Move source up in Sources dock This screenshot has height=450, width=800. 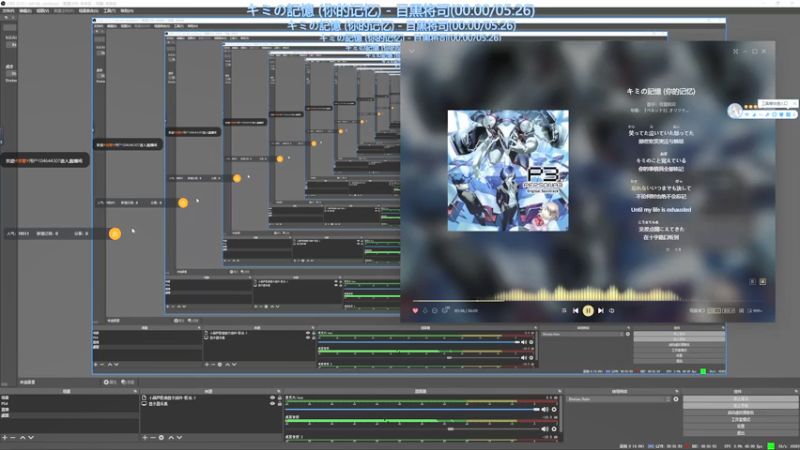tap(171, 438)
